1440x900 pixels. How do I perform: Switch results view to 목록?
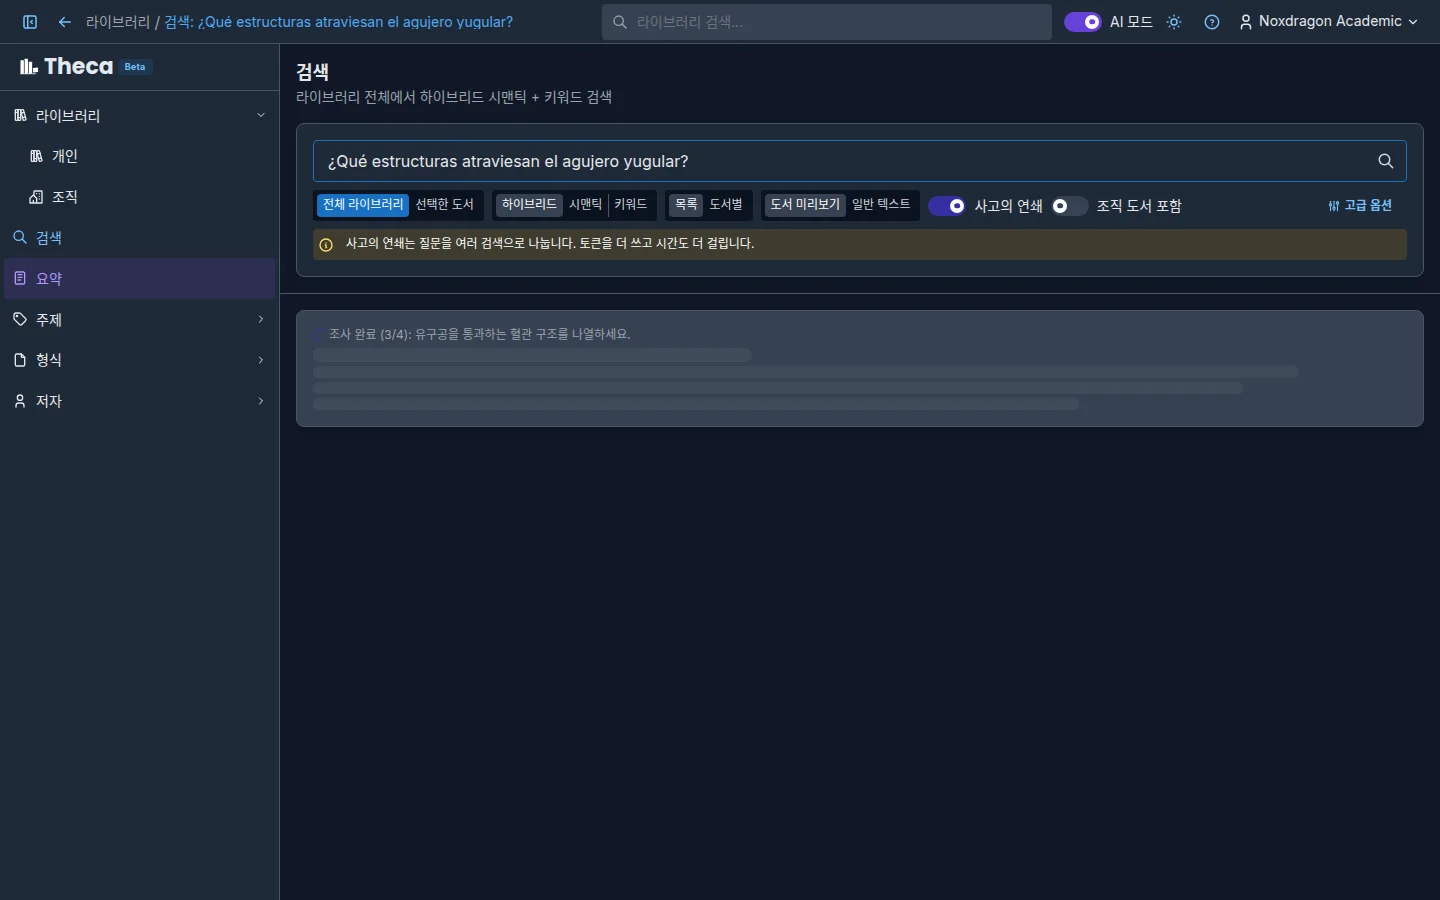point(686,205)
